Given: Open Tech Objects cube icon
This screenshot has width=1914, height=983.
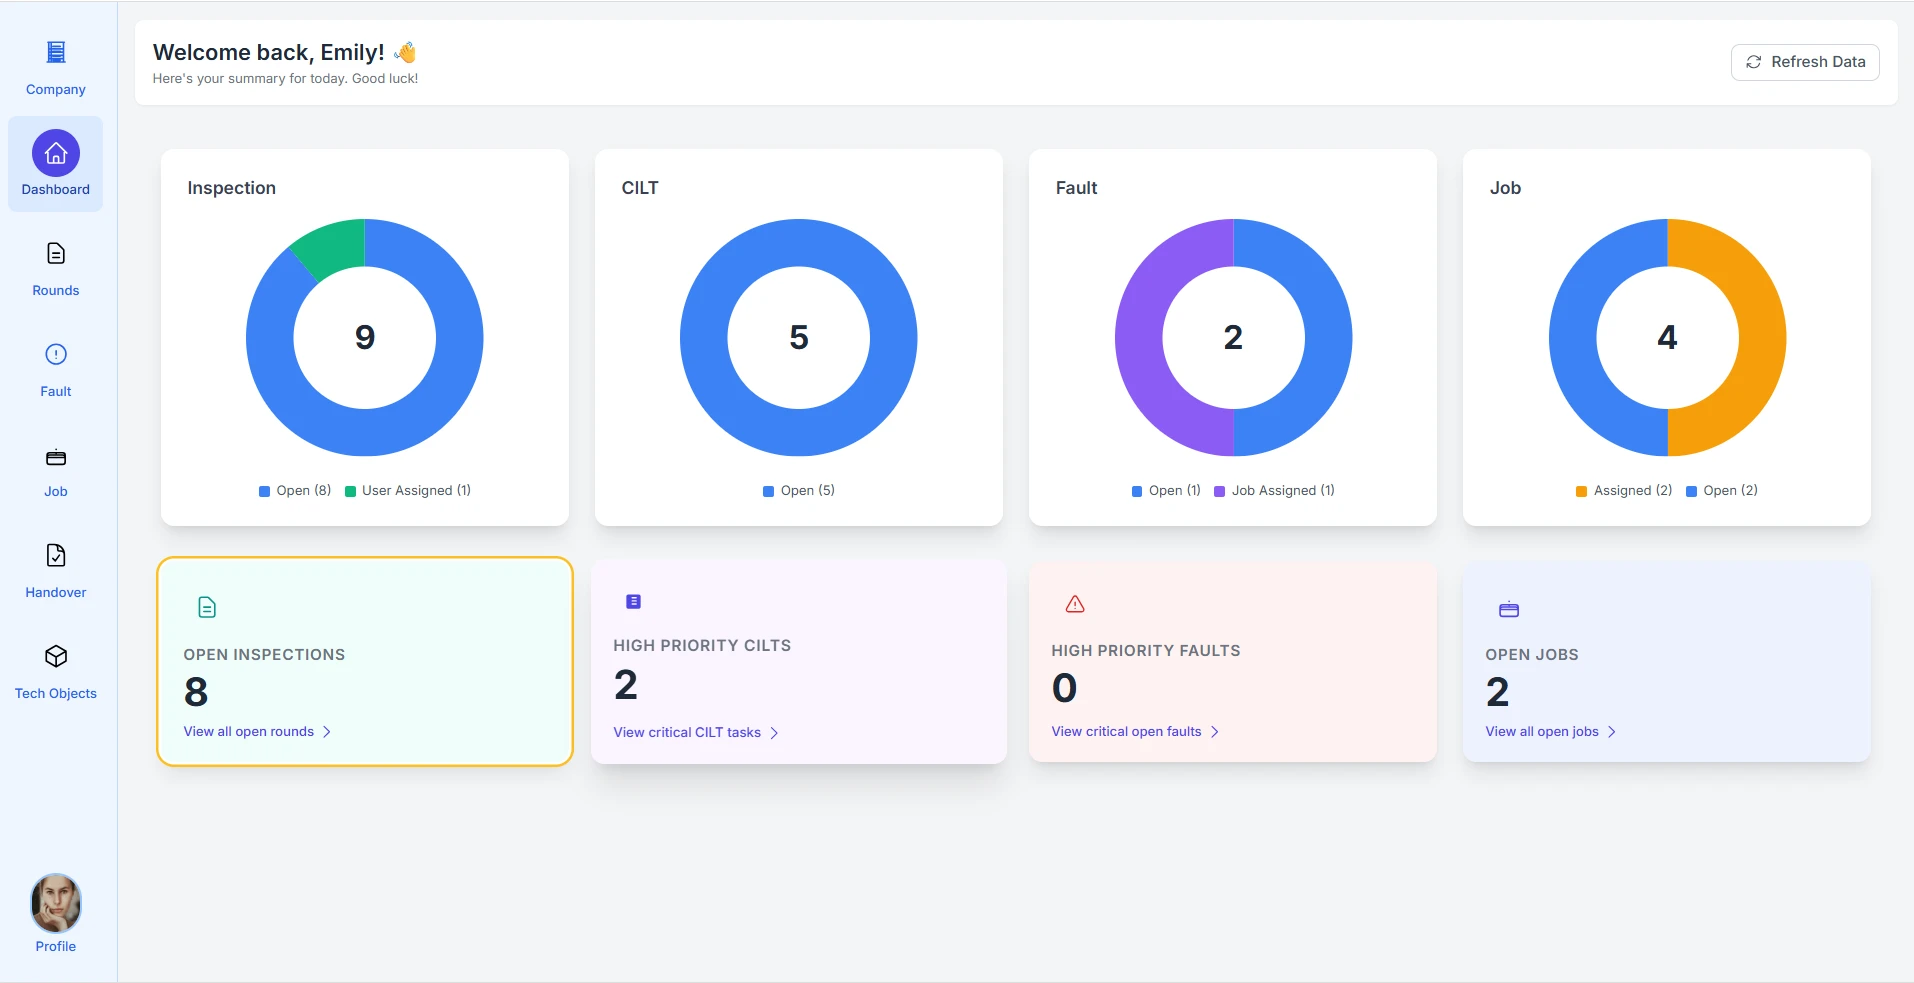Looking at the screenshot, I should (56, 656).
